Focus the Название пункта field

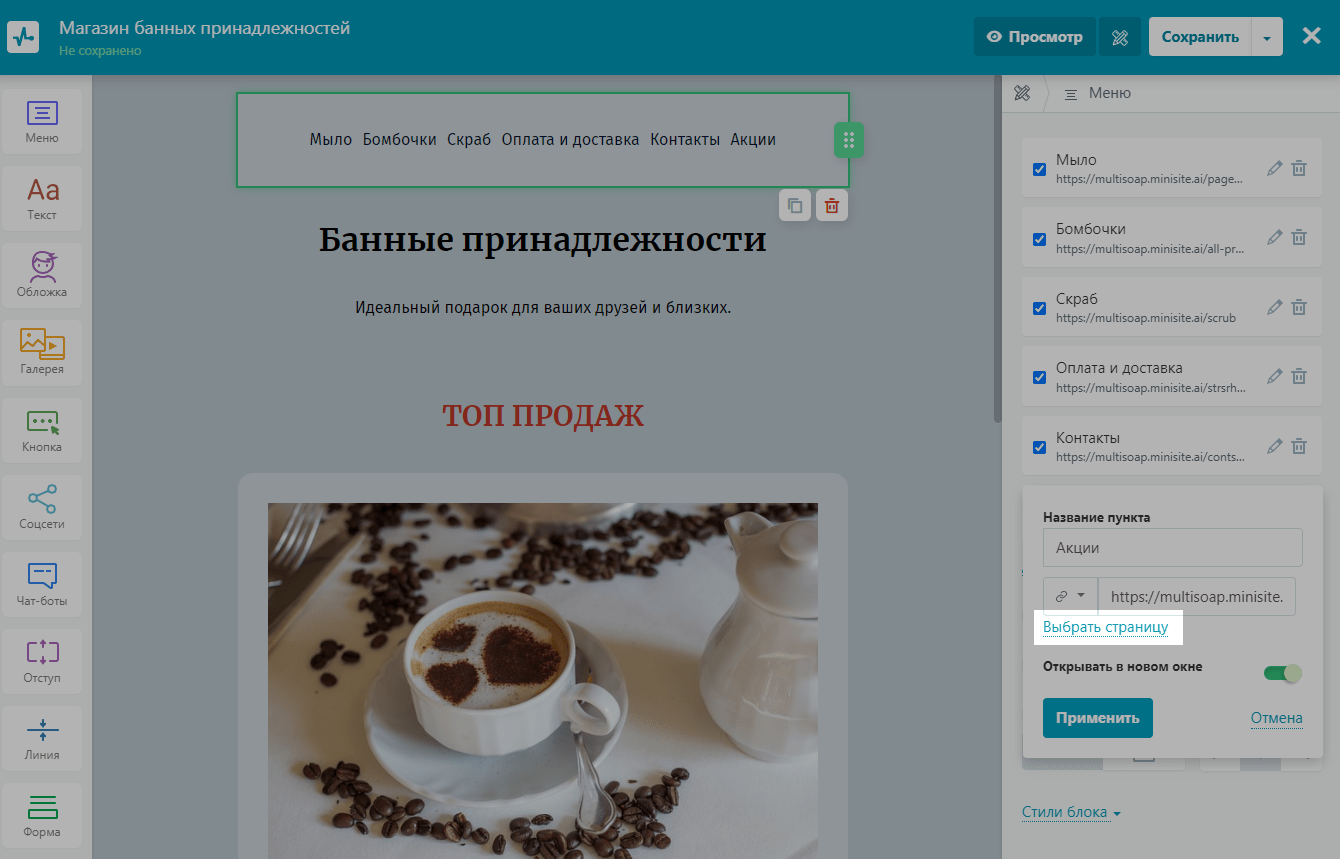1173,547
